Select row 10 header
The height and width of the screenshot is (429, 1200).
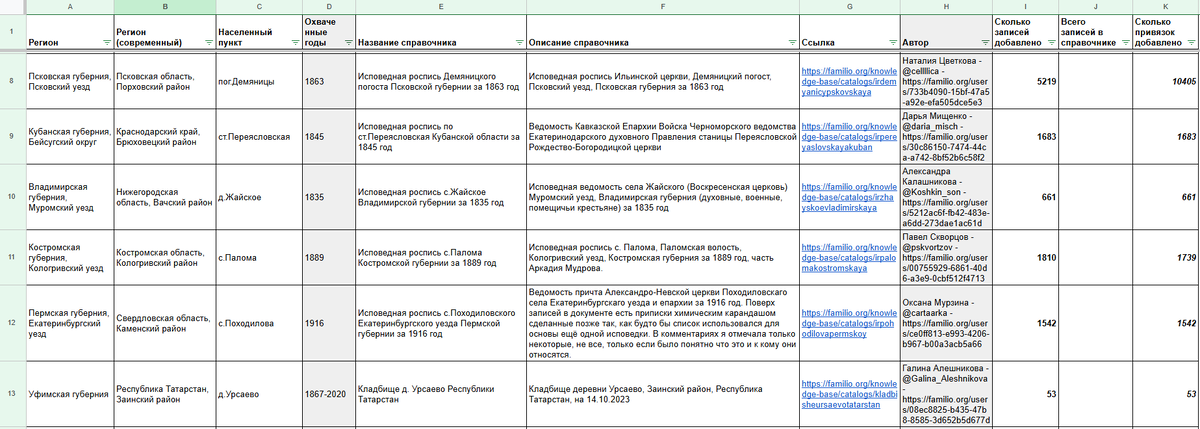click(x=12, y=197)
